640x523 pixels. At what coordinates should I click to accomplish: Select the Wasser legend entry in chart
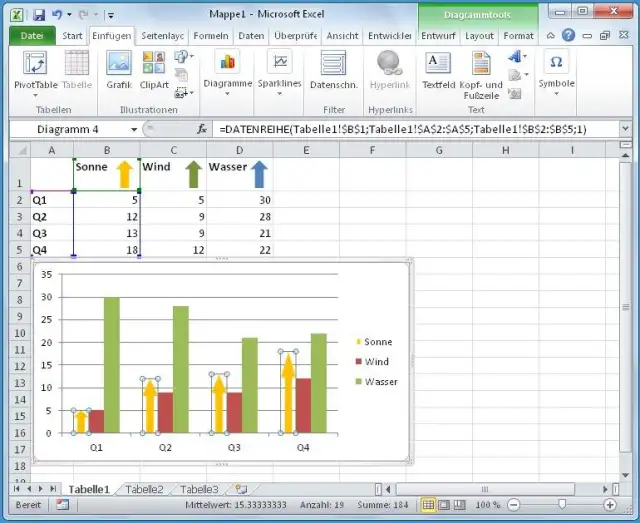[380, 382]
